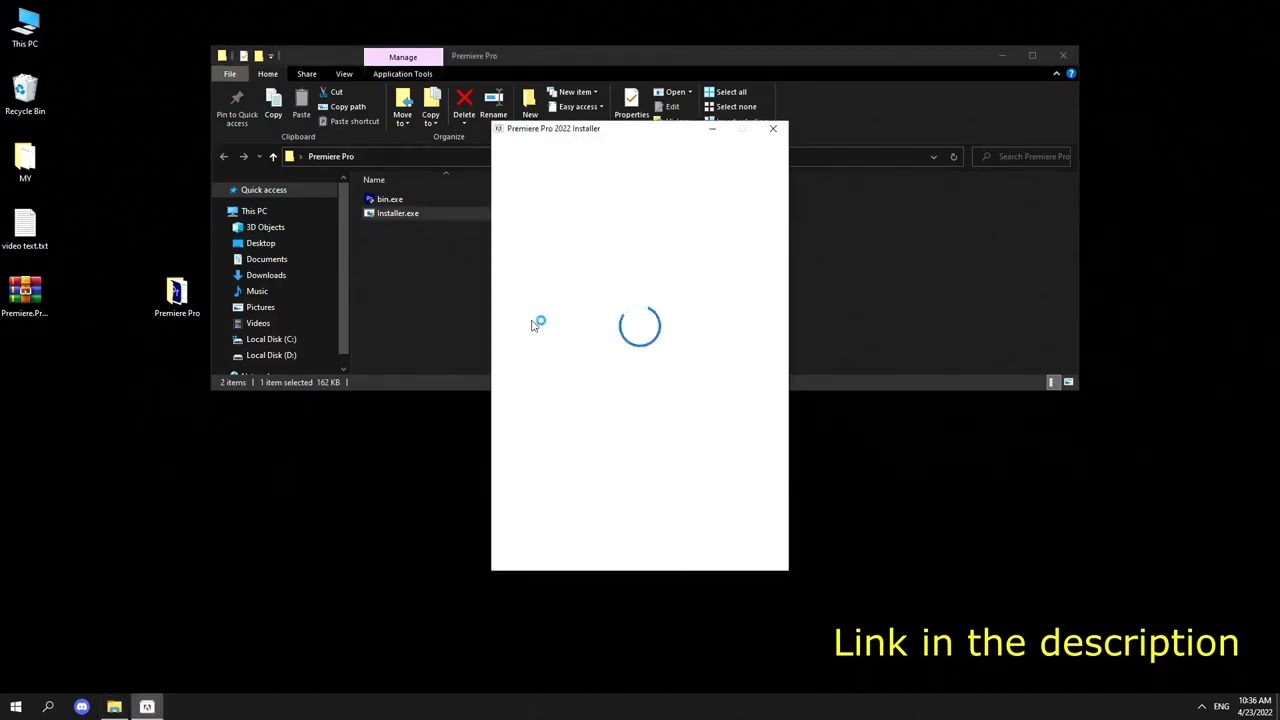Open Customize Quick Access Toolbar dropdown
This screenshot has width=1280, height=720.
click(x=270, y=56)
